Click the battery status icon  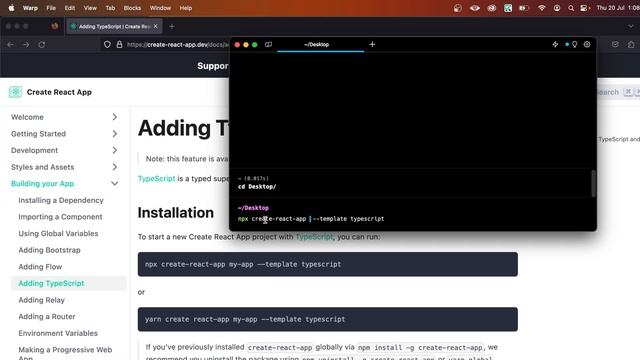524,8
